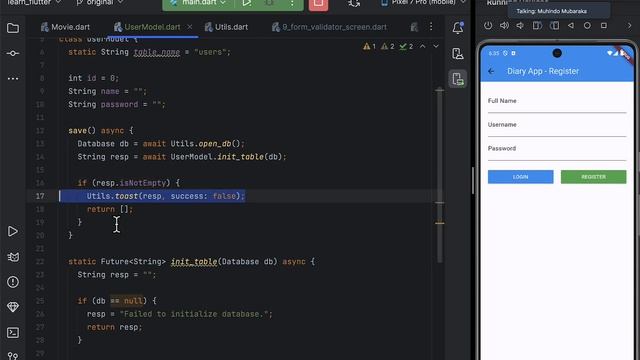Tap REGISTER button in the emulator
640x360 pixels.
593,177
